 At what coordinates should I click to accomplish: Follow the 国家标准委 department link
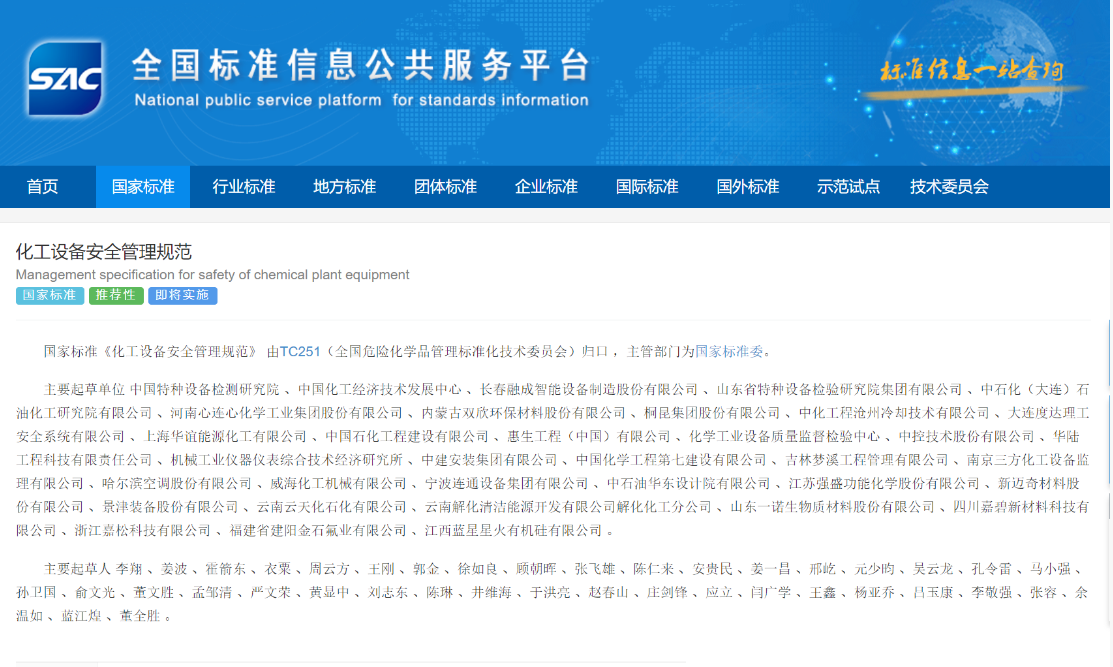click(729, 351)
